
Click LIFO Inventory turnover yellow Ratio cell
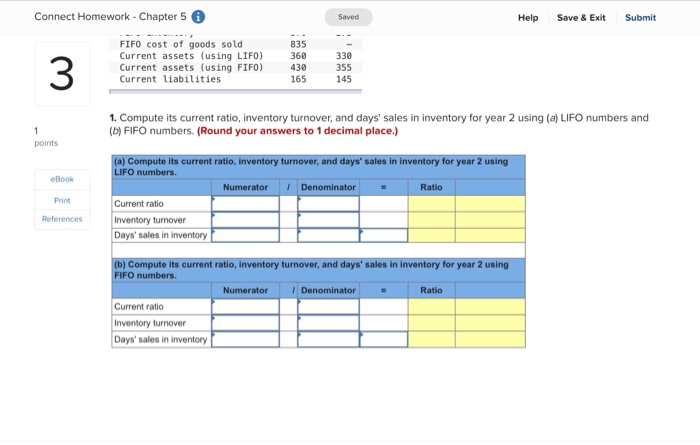pos(431,220)
